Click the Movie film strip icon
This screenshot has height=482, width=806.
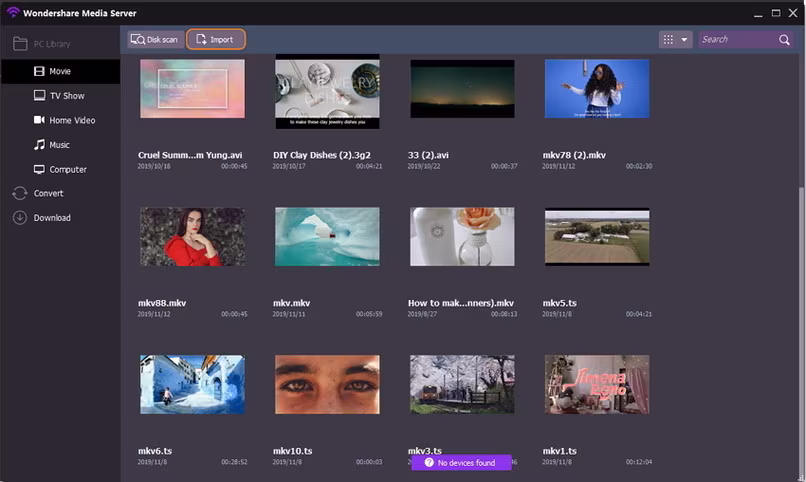click(39, 71)
